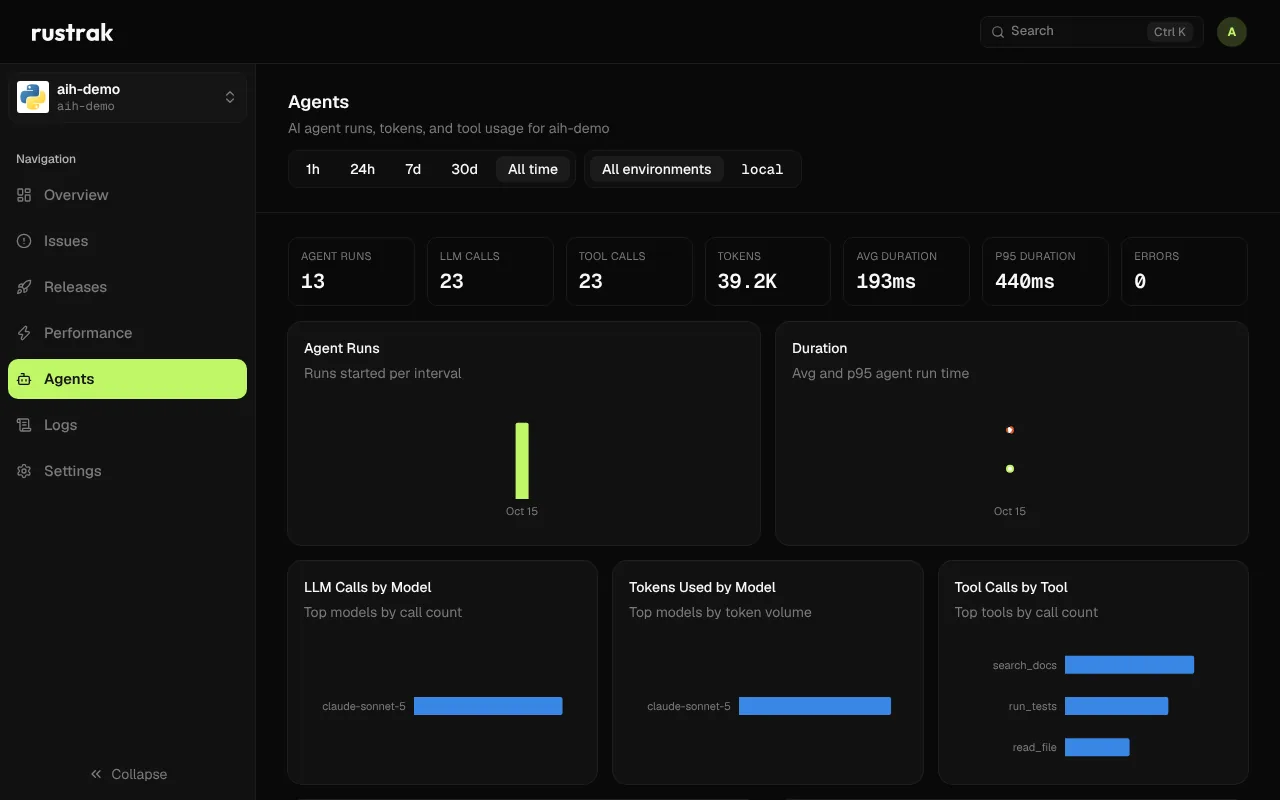
Task: Choose the All environments filter
Action: point(657,169)
